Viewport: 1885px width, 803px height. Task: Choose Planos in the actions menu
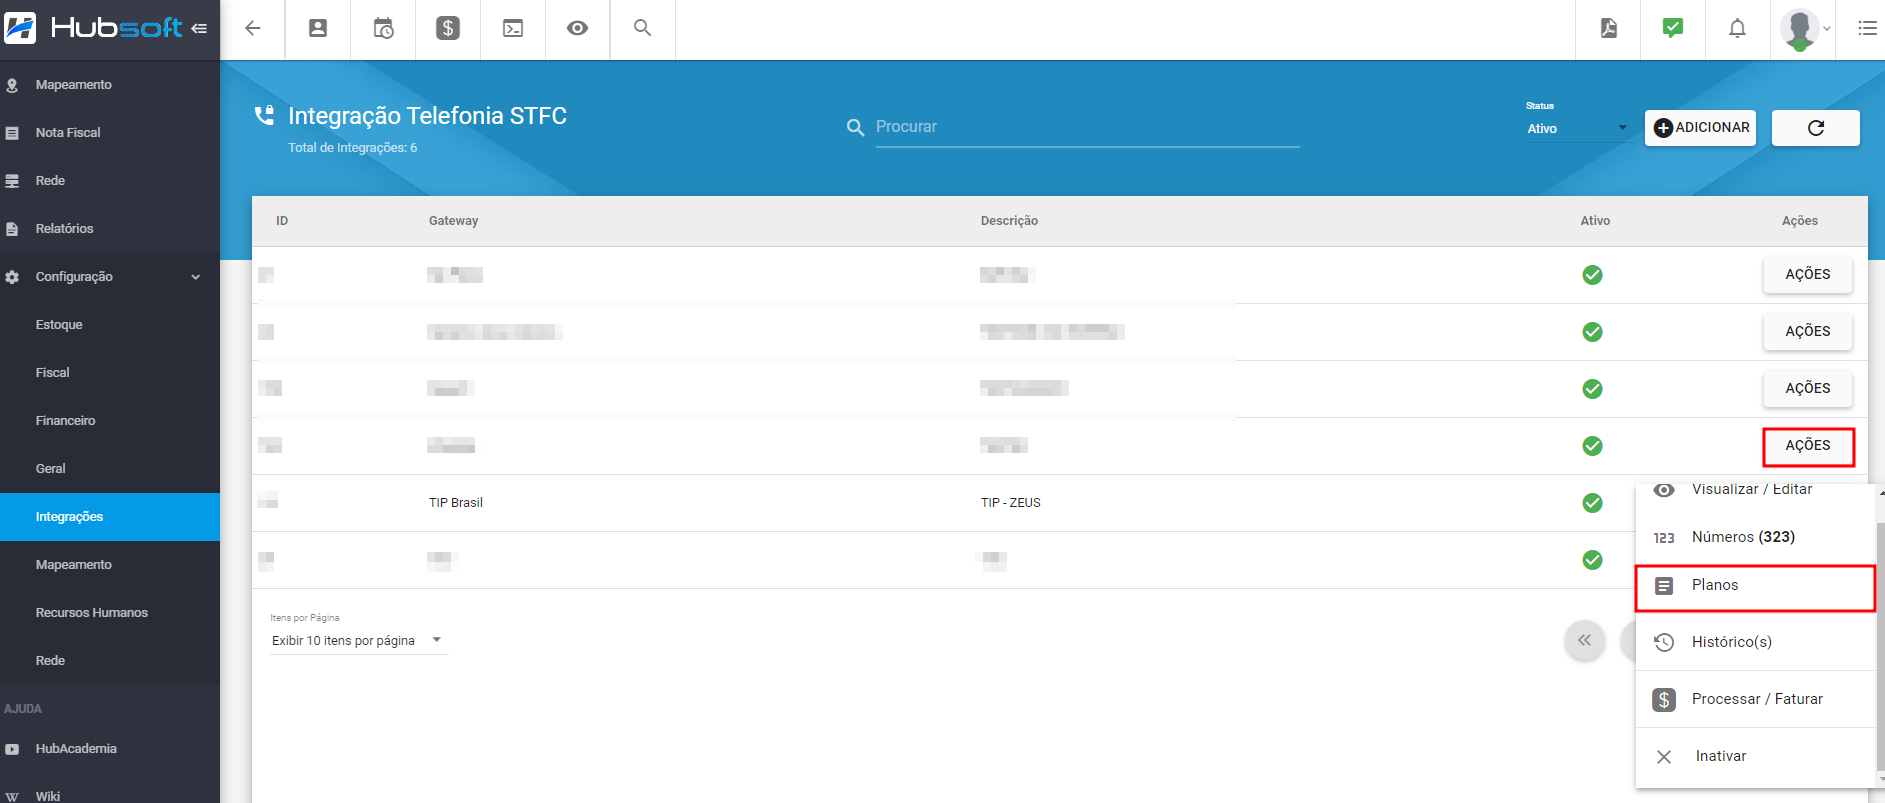pos(1755,586)
